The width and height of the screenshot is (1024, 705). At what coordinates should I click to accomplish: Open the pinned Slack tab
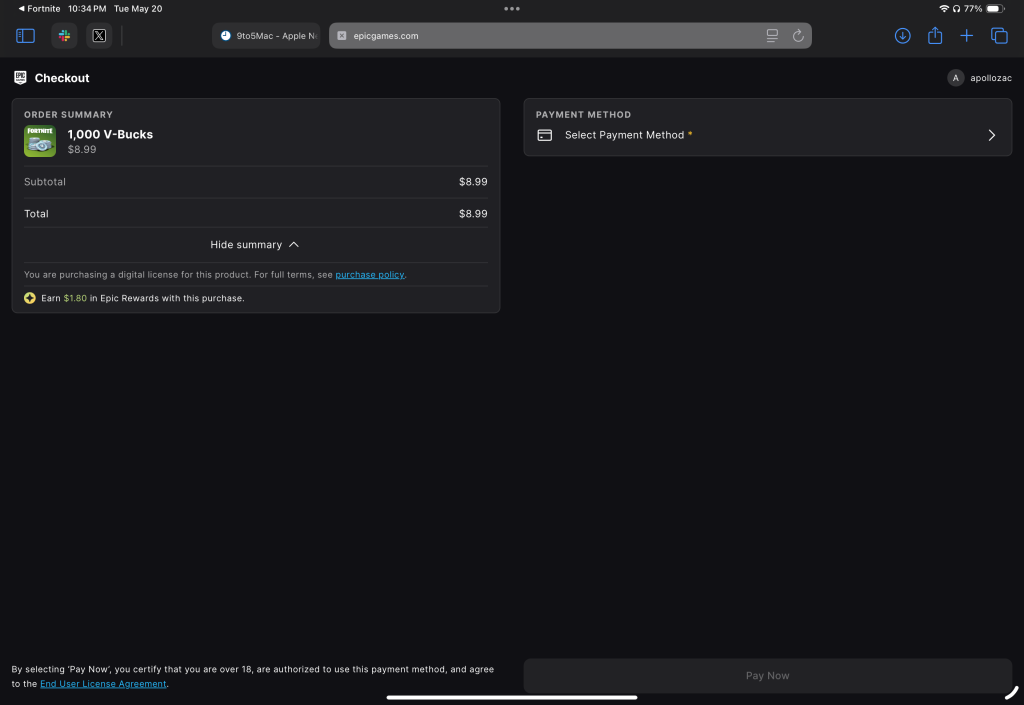[64, 36]
